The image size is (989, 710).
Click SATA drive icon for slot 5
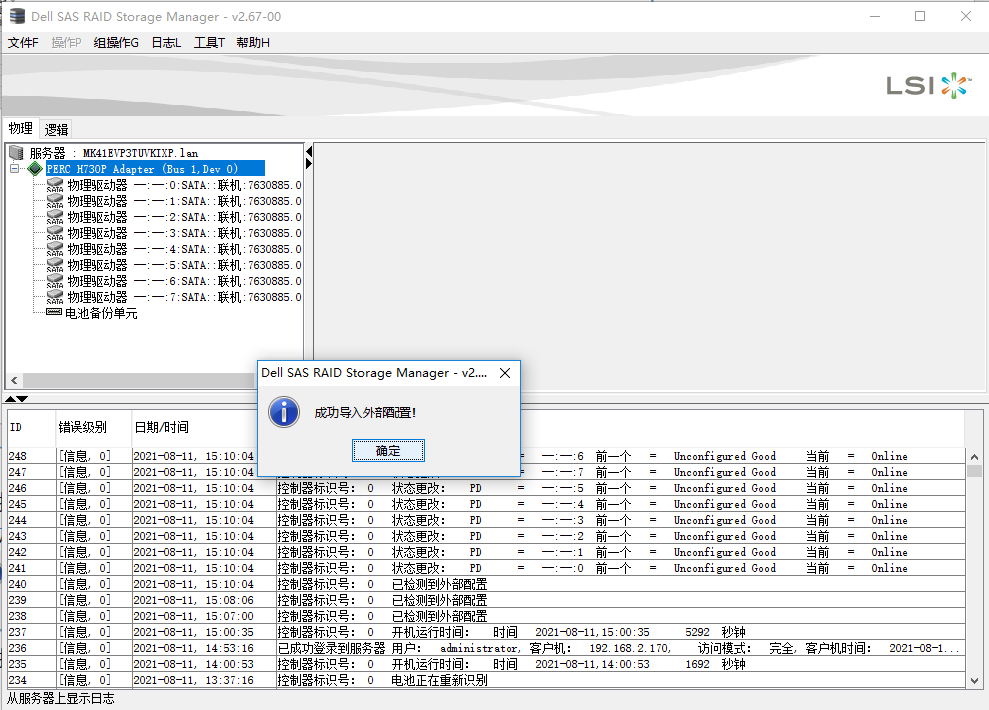55,265
